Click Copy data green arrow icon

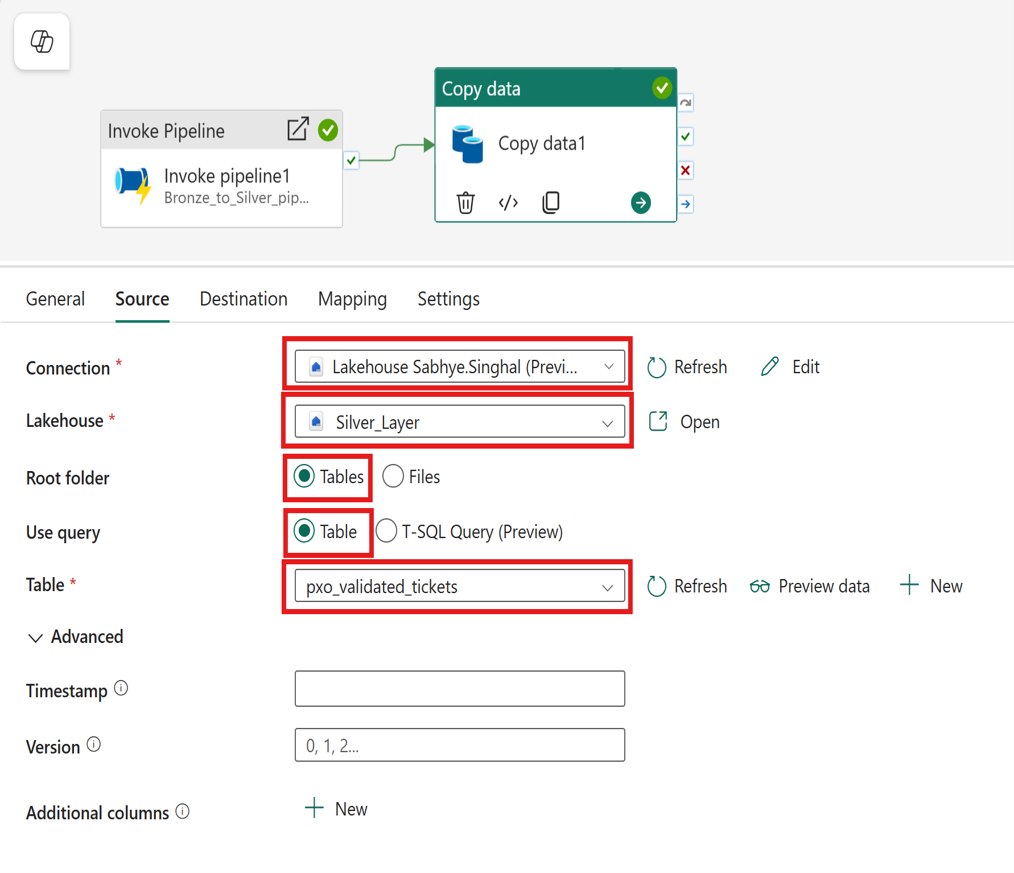click(641, 202)
